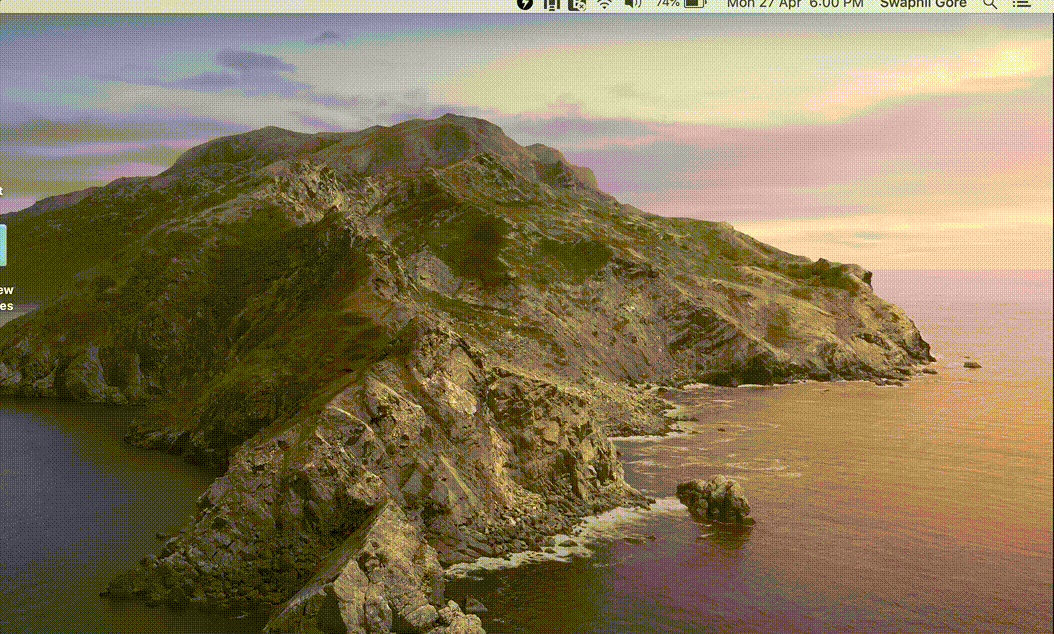Click an empty area of the desktop wallpaper
The height and width of the screenshot is (634, 1054).
coord(500,400)
